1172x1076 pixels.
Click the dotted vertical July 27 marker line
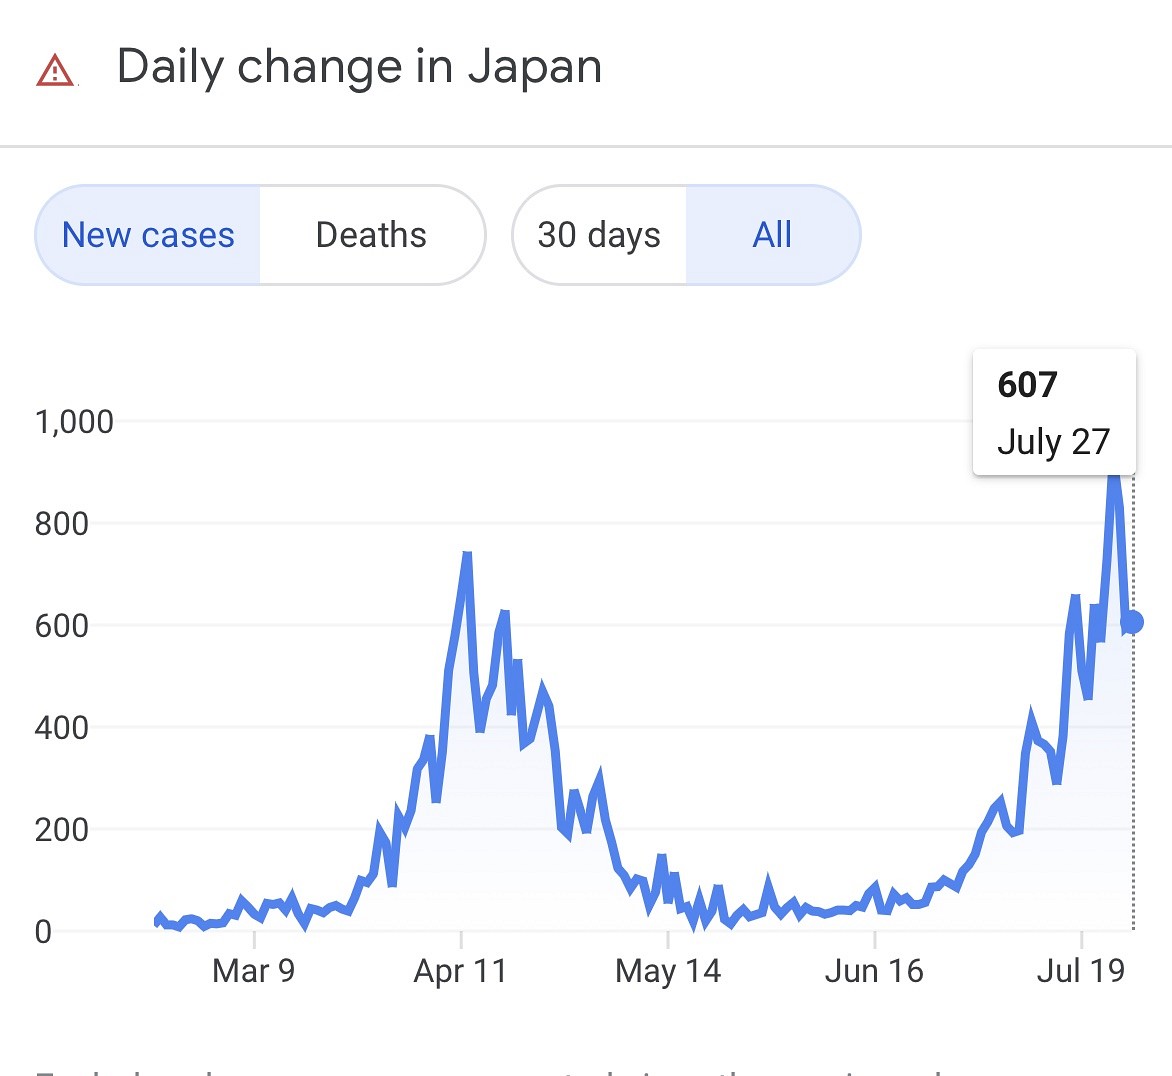click(1133, 800)
